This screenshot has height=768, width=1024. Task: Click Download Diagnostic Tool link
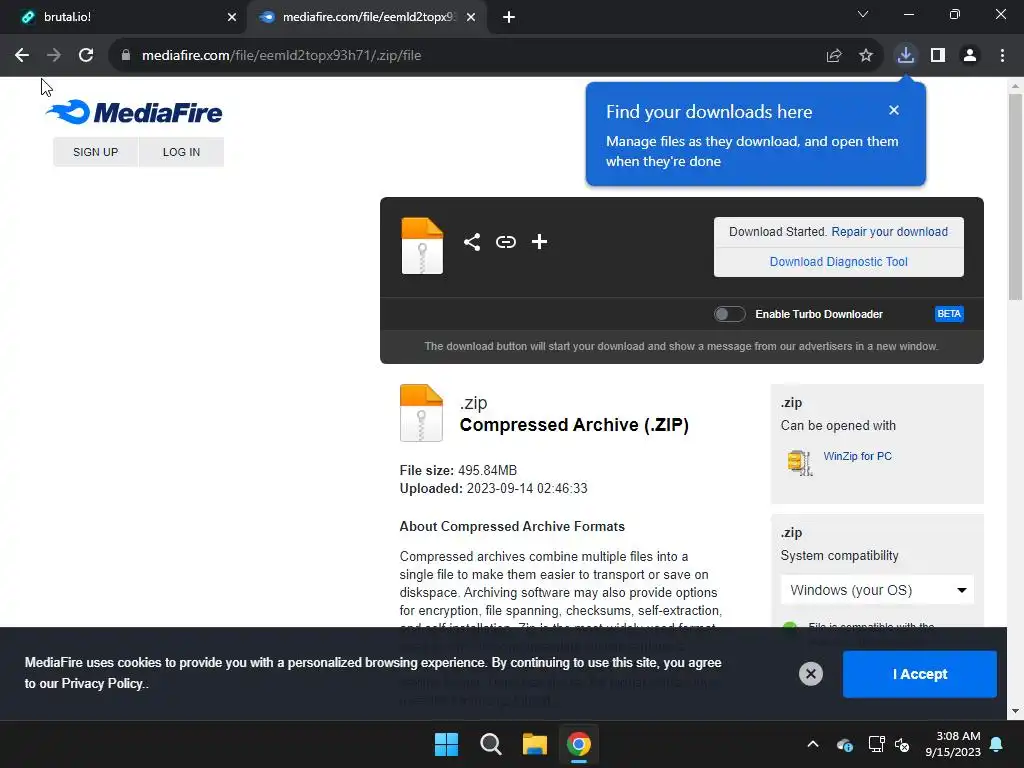coord(839,262)
